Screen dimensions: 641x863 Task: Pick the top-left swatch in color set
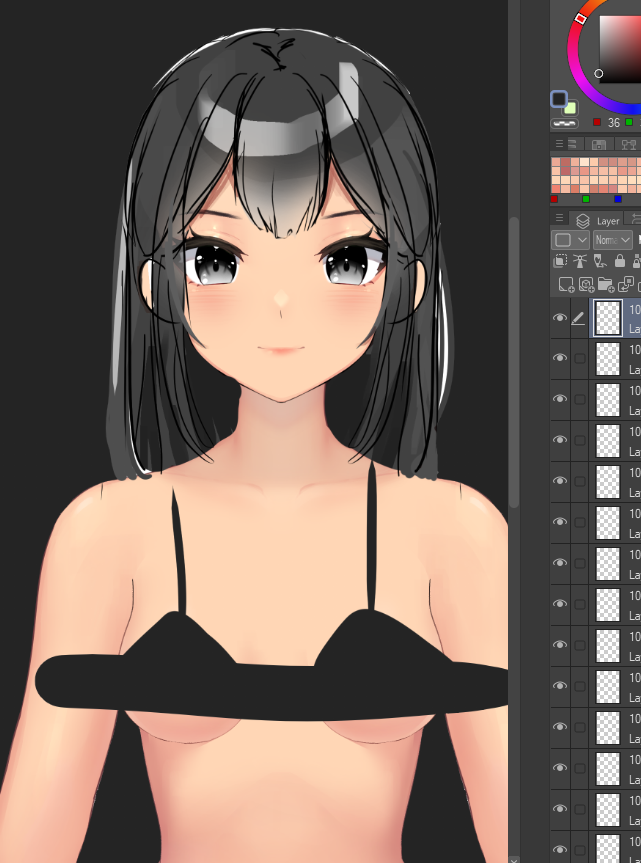pos(556,162)
